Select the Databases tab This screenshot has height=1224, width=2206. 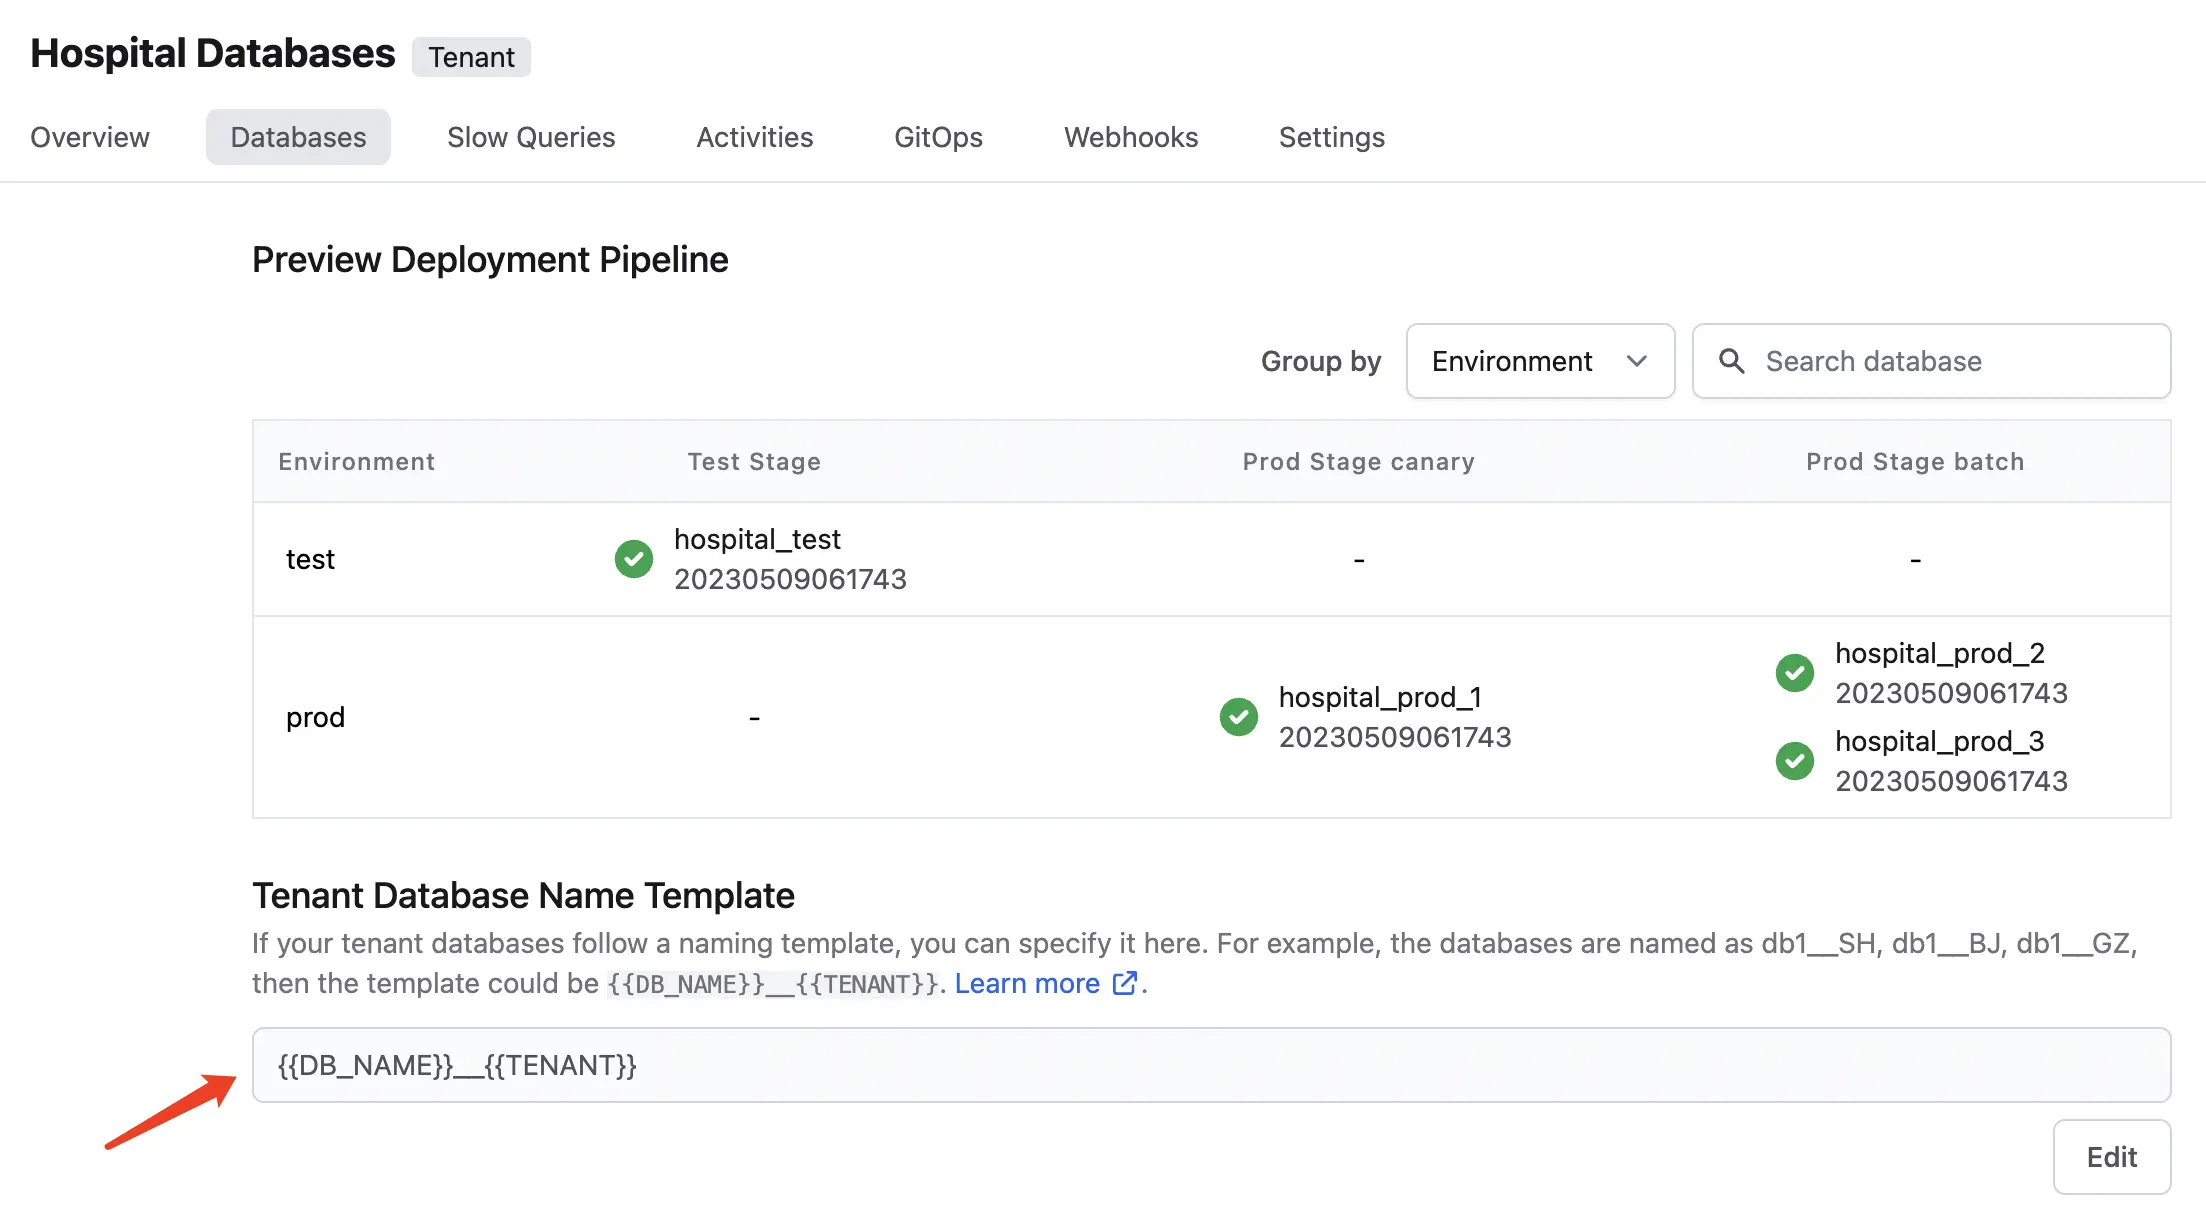point(298,137)
